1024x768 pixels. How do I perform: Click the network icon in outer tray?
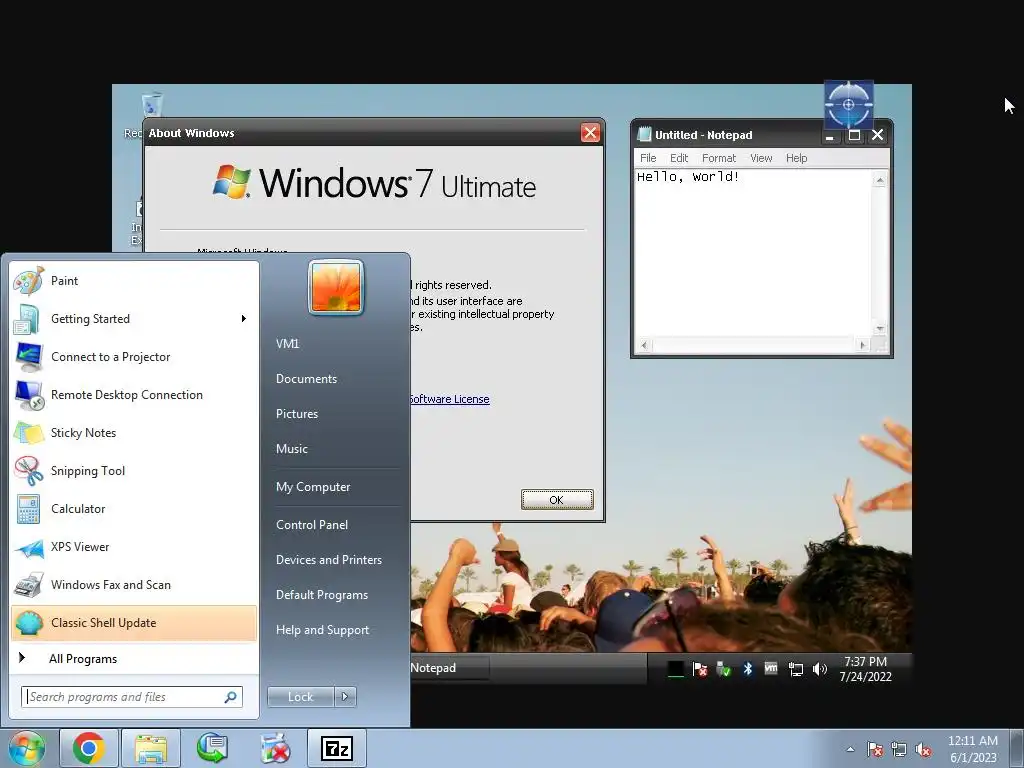tap(899, 749)
